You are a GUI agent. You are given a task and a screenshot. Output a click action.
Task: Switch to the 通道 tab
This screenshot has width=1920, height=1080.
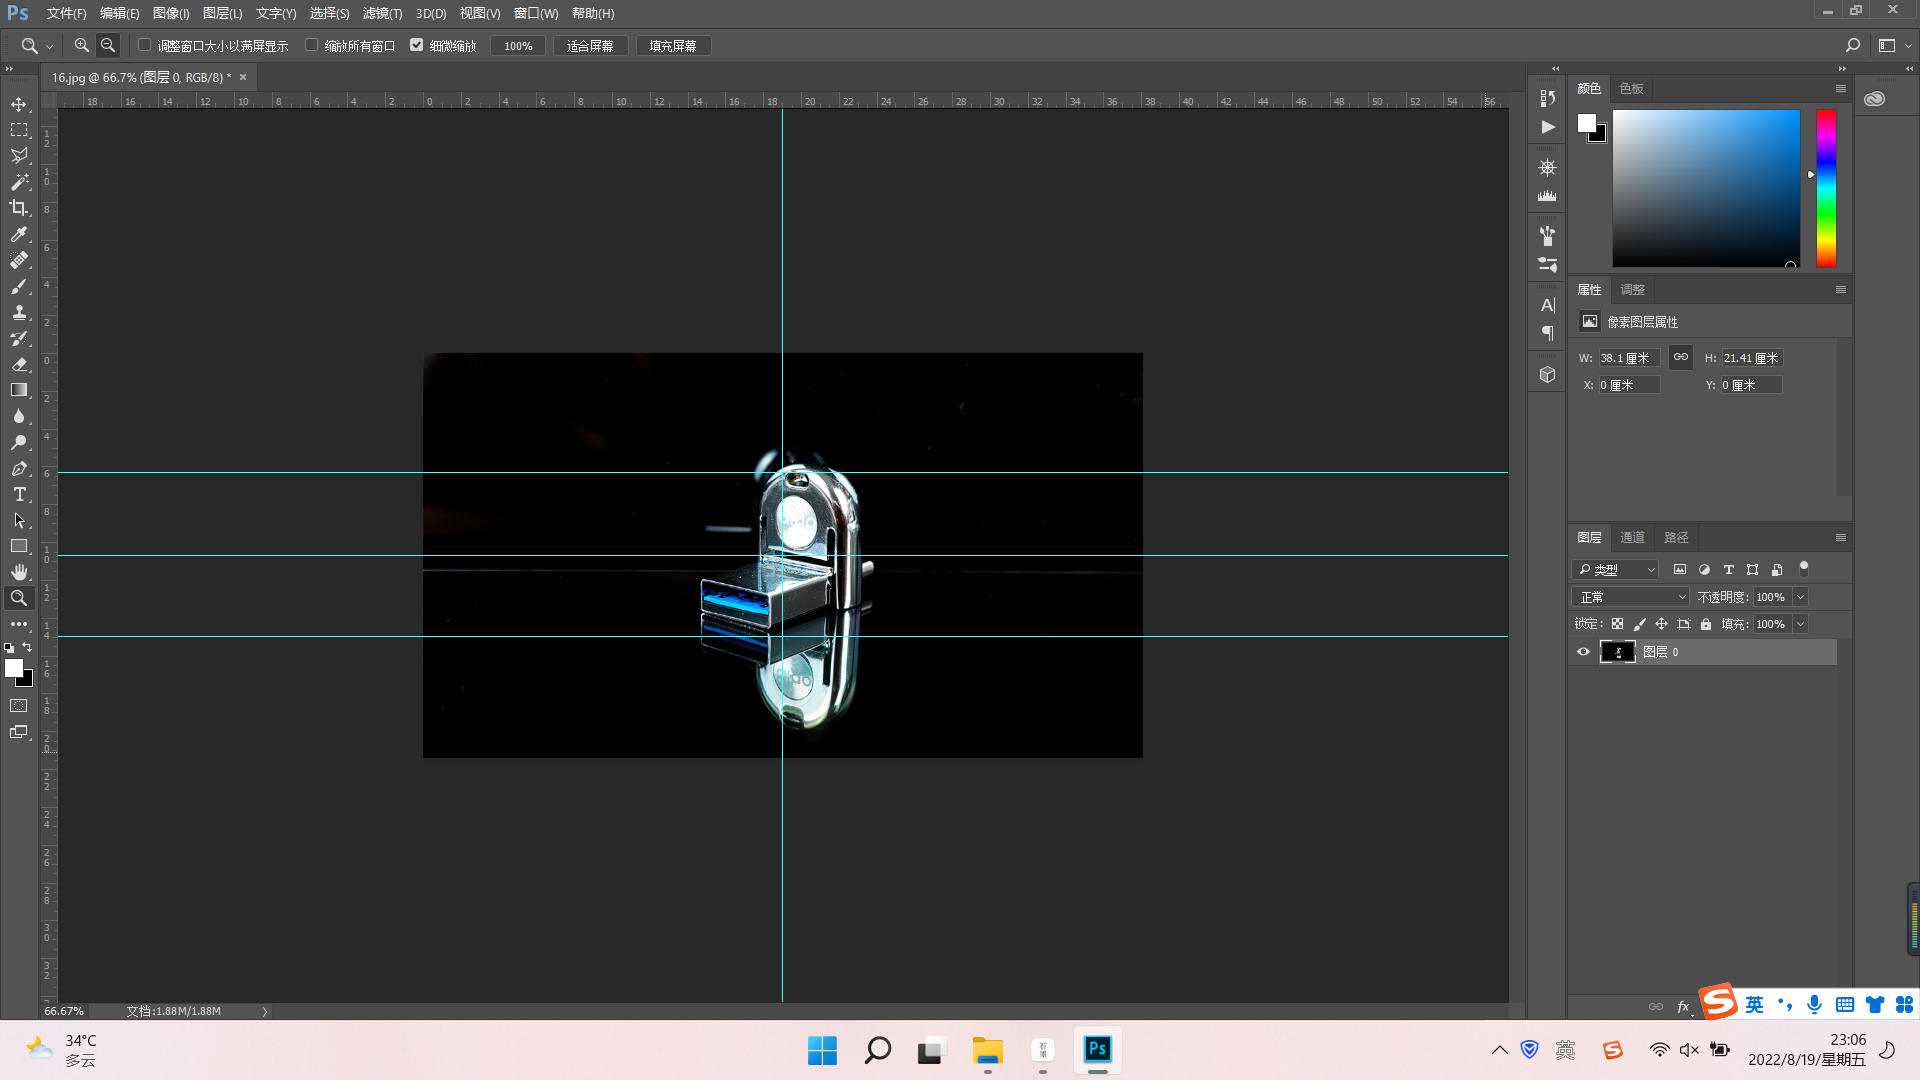[x=1632, y=538]
